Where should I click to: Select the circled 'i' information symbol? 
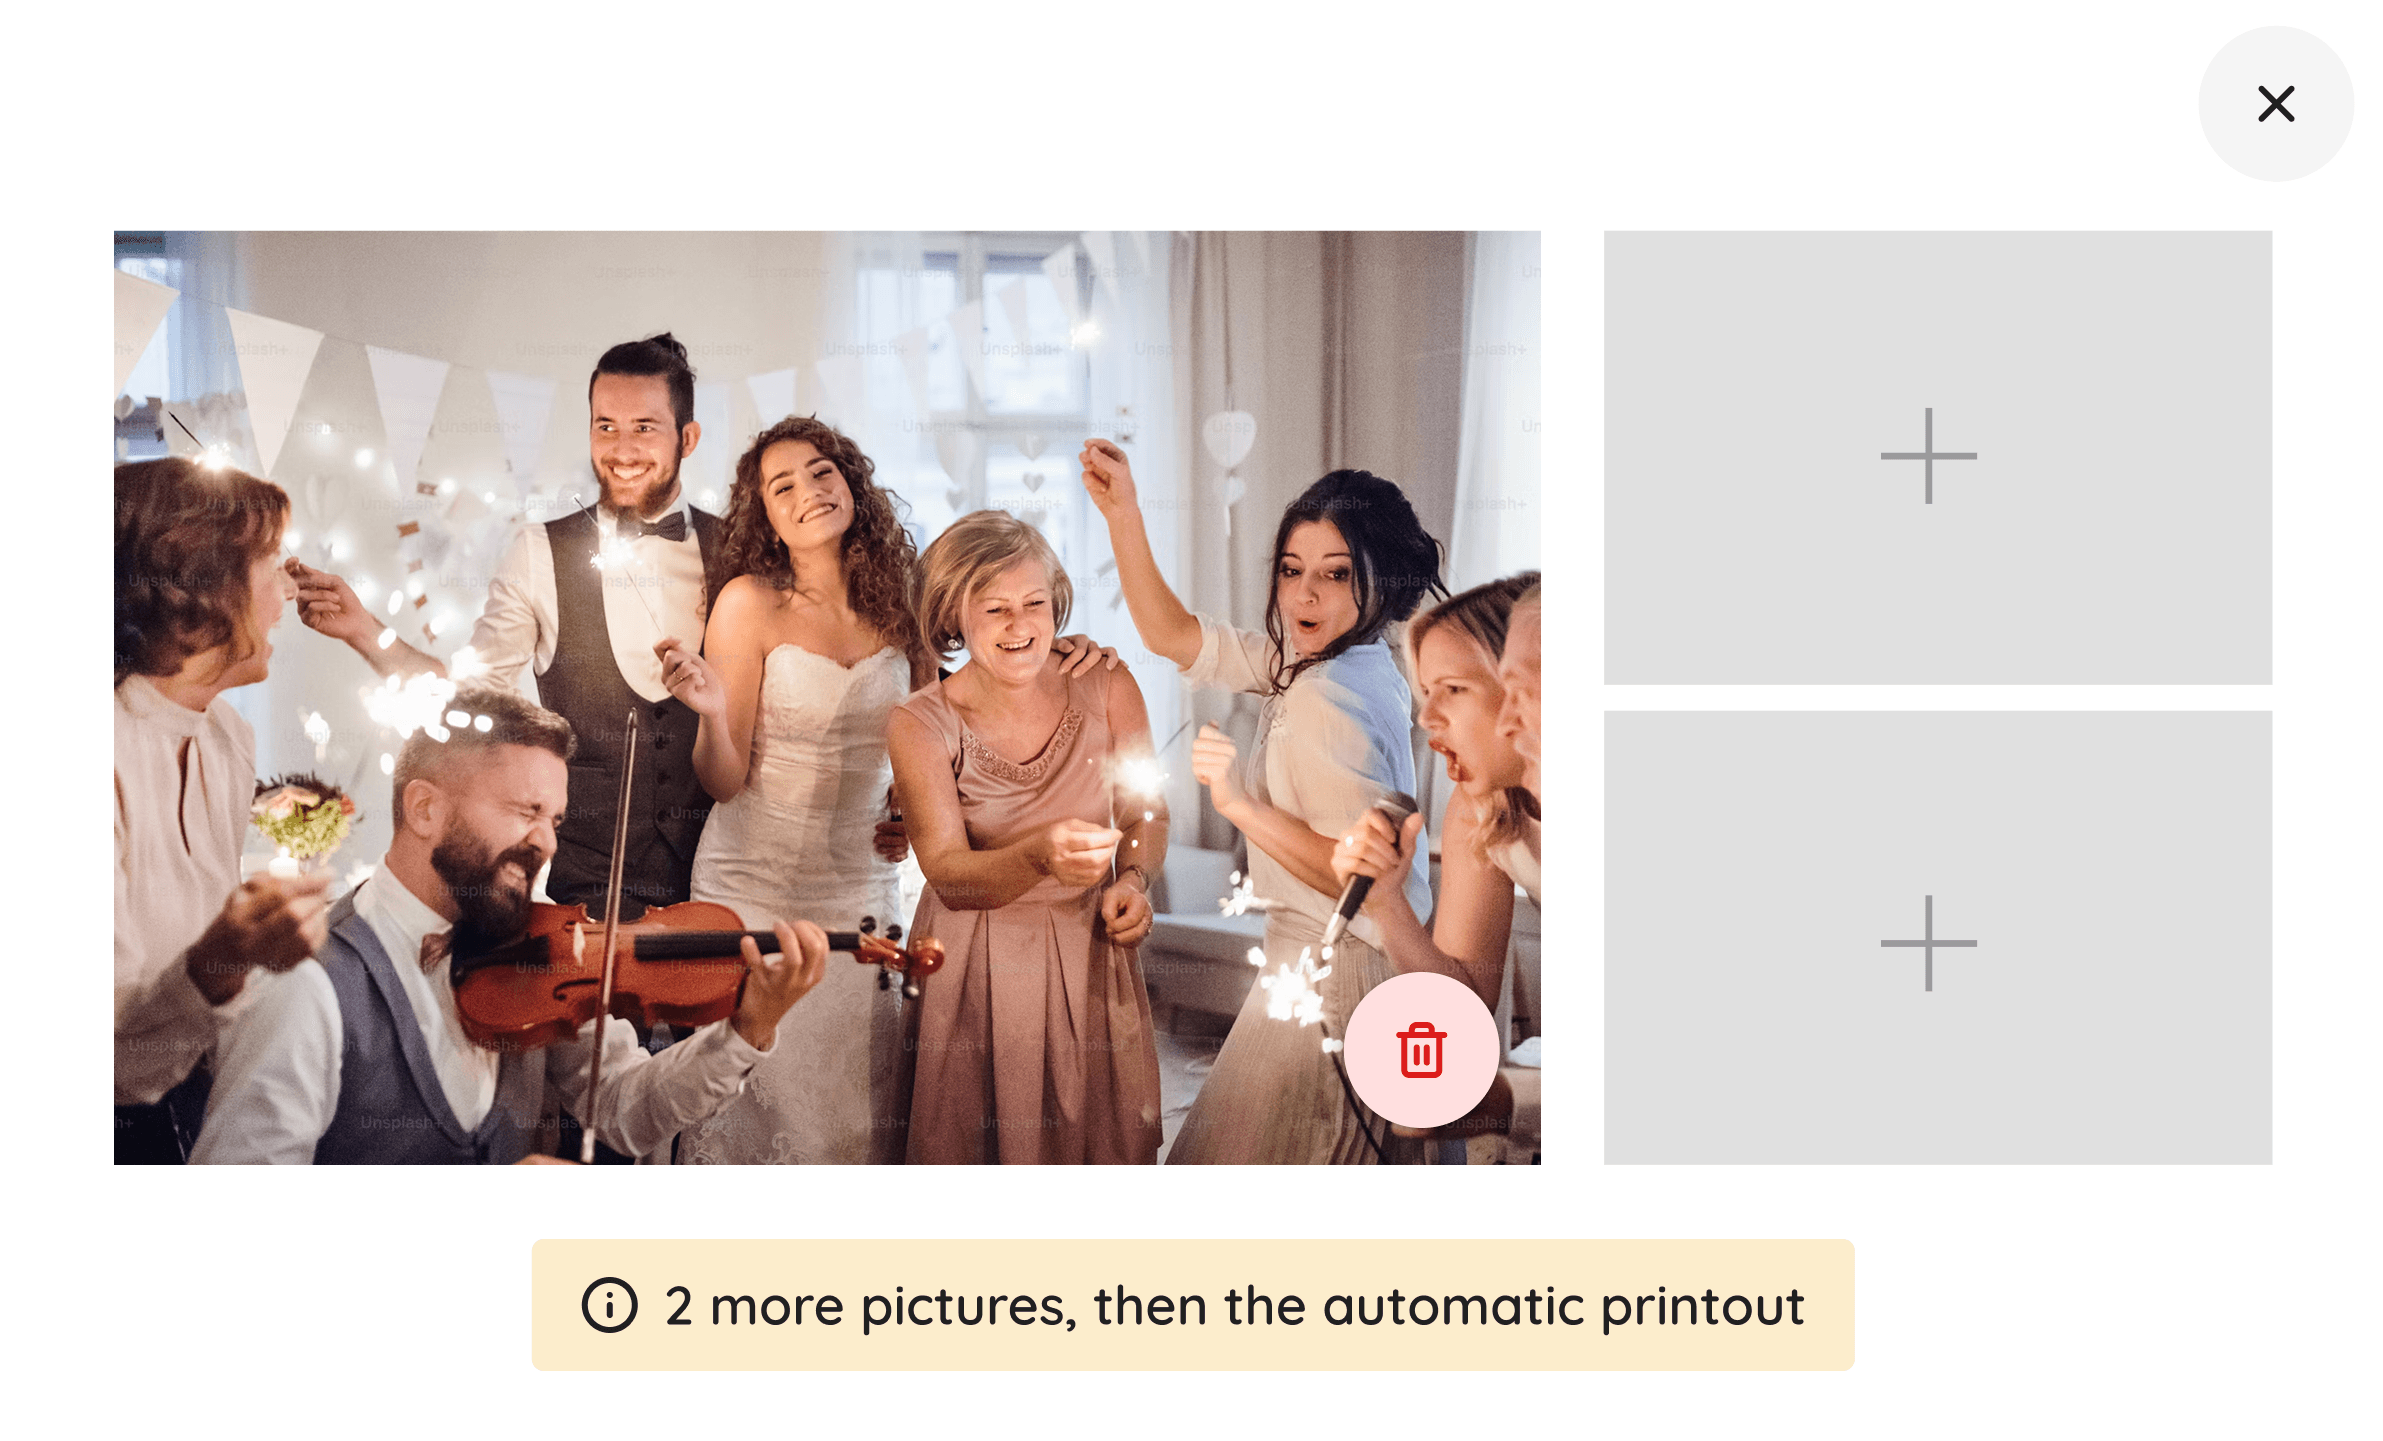pos(609,1305)
